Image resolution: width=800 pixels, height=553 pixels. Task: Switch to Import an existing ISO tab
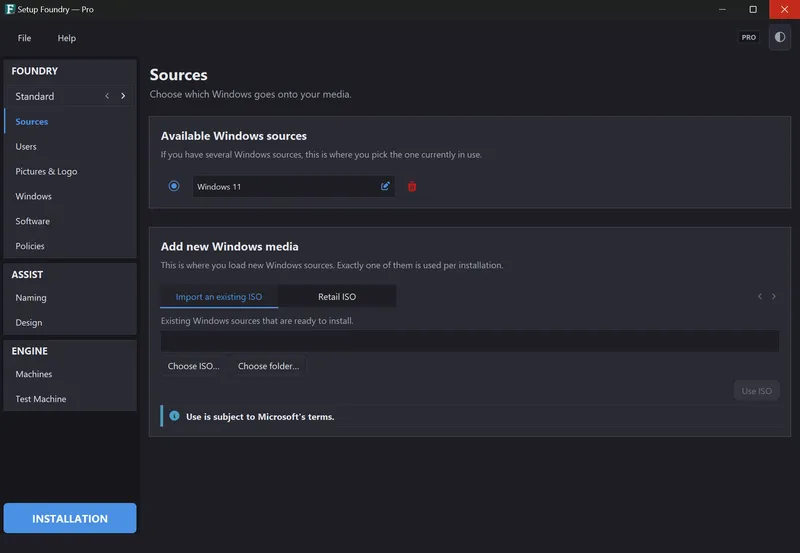(219, 296)
